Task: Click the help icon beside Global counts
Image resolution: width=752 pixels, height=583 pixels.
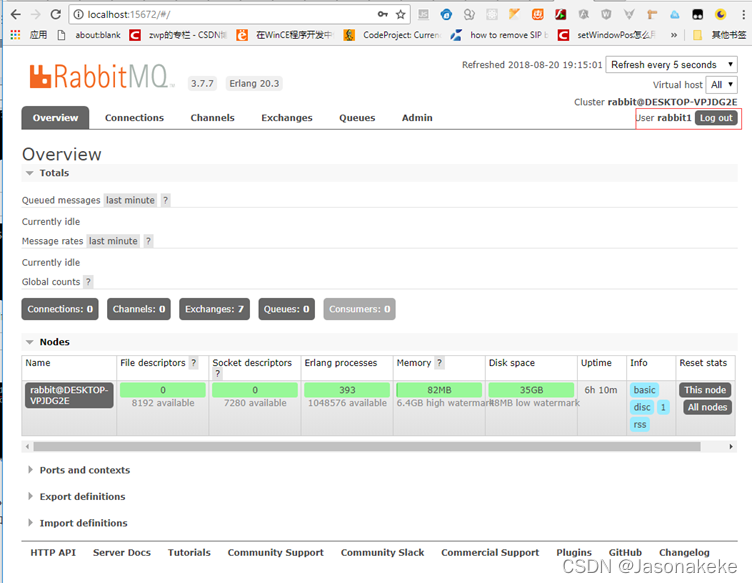Action: (x=88, y=282)
